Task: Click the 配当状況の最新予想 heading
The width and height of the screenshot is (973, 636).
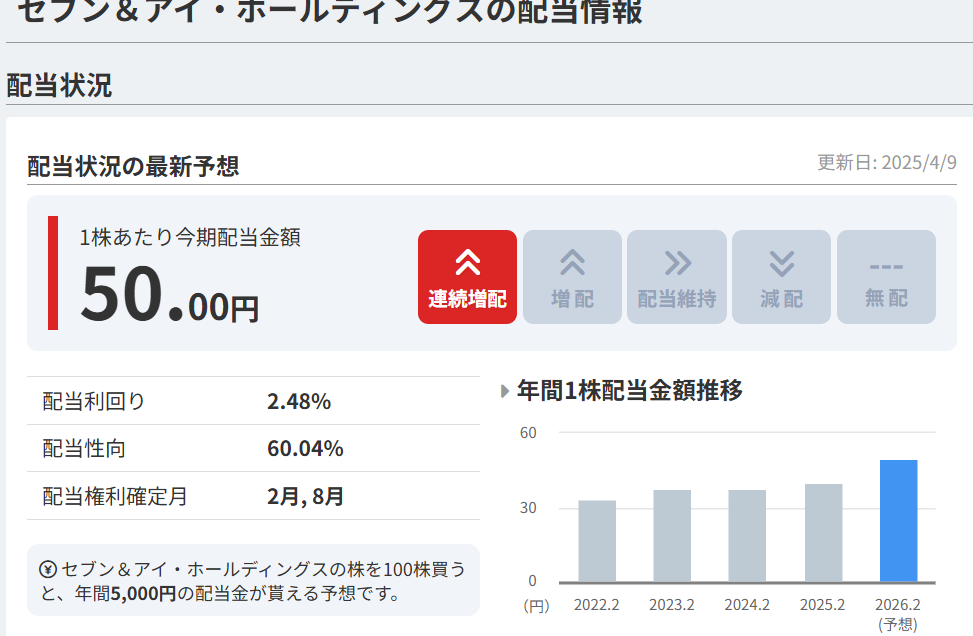Action: (133, 166)
